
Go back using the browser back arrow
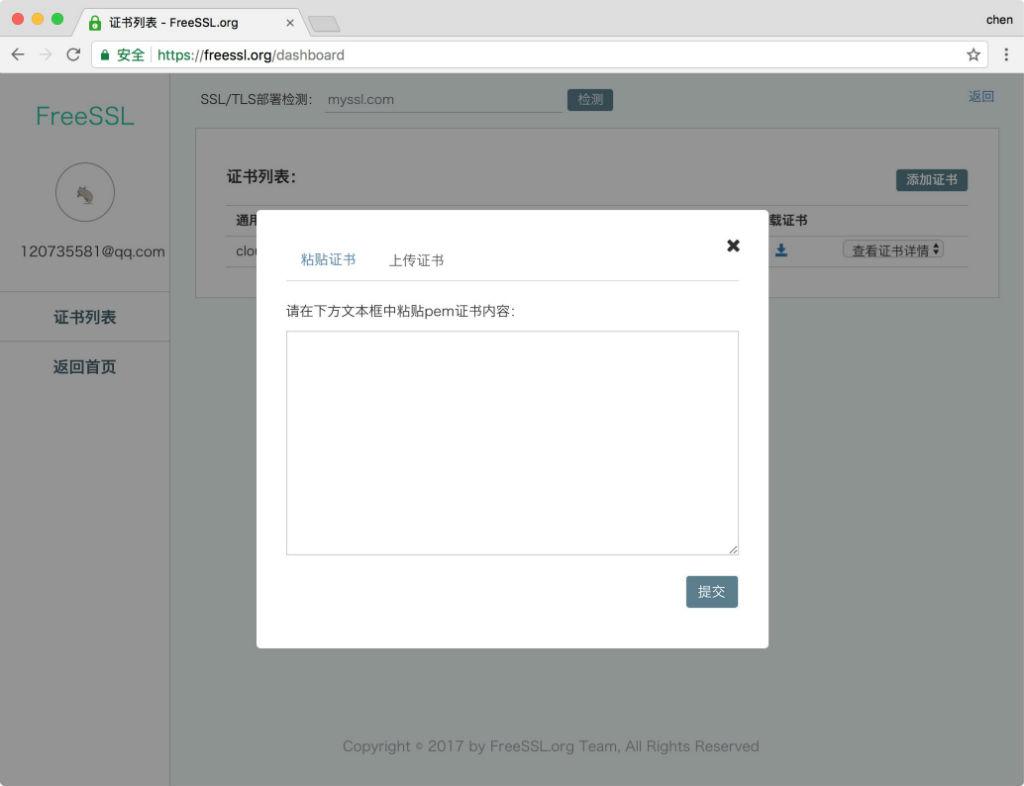click(17, 55)
